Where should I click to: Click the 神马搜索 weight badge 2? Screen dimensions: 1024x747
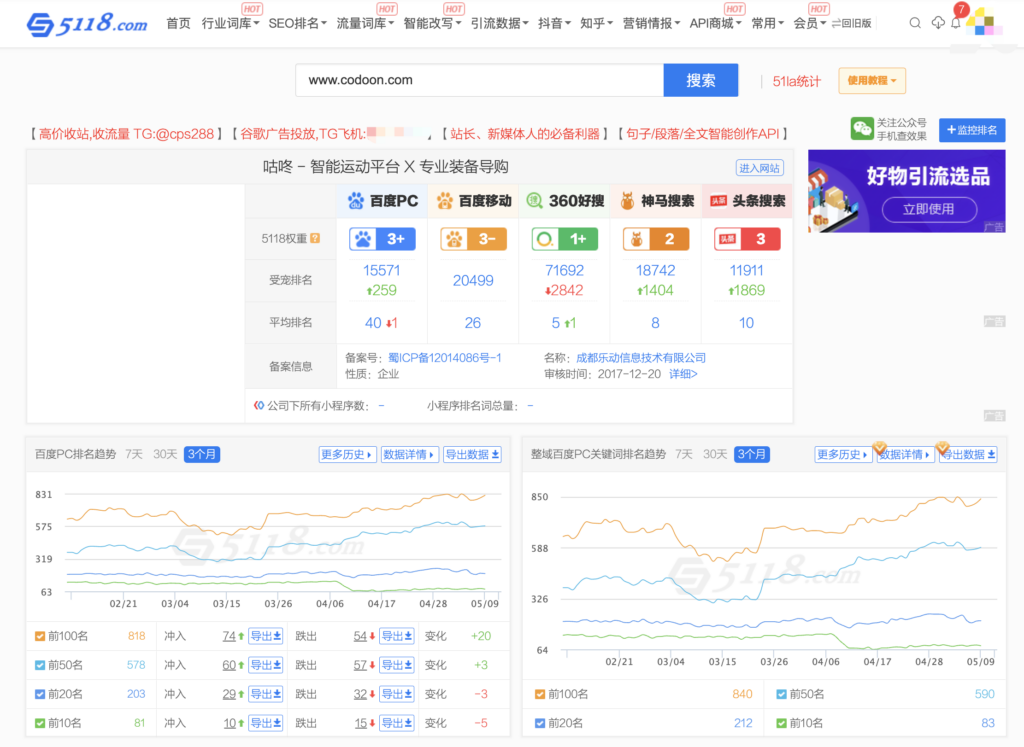coord(656,239)
